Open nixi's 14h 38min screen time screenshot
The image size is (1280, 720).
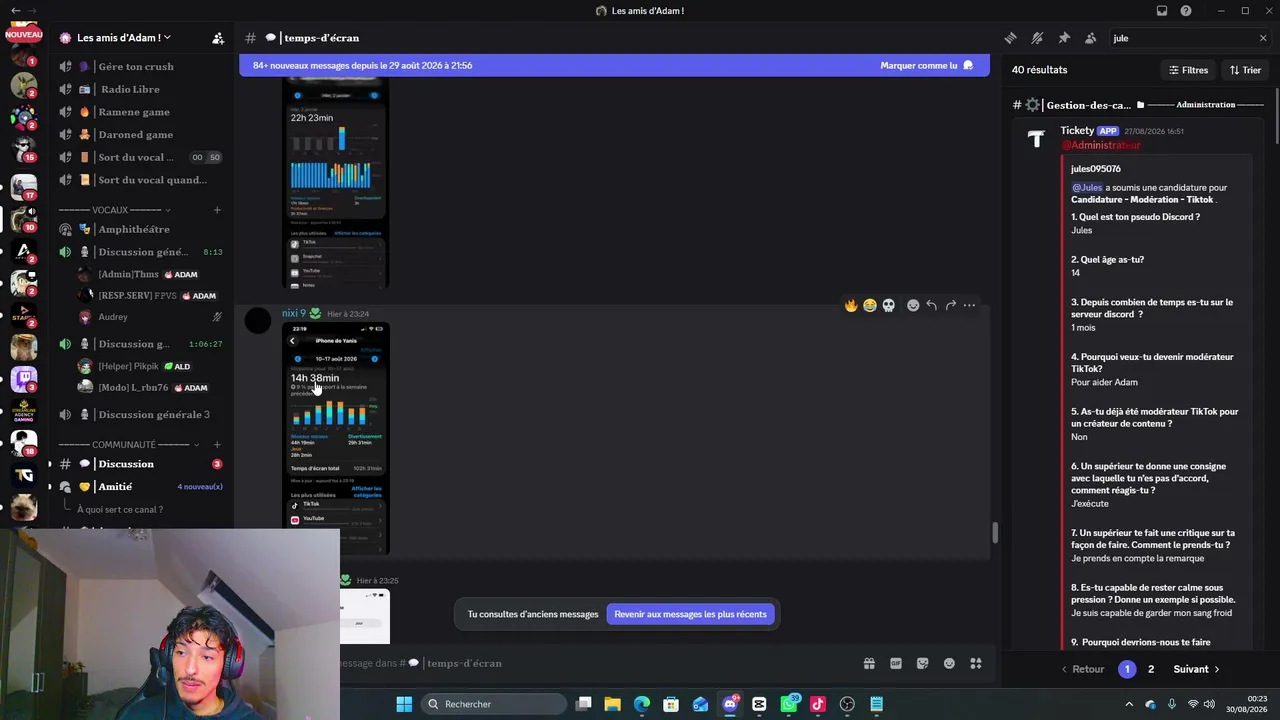click(335, 438)
